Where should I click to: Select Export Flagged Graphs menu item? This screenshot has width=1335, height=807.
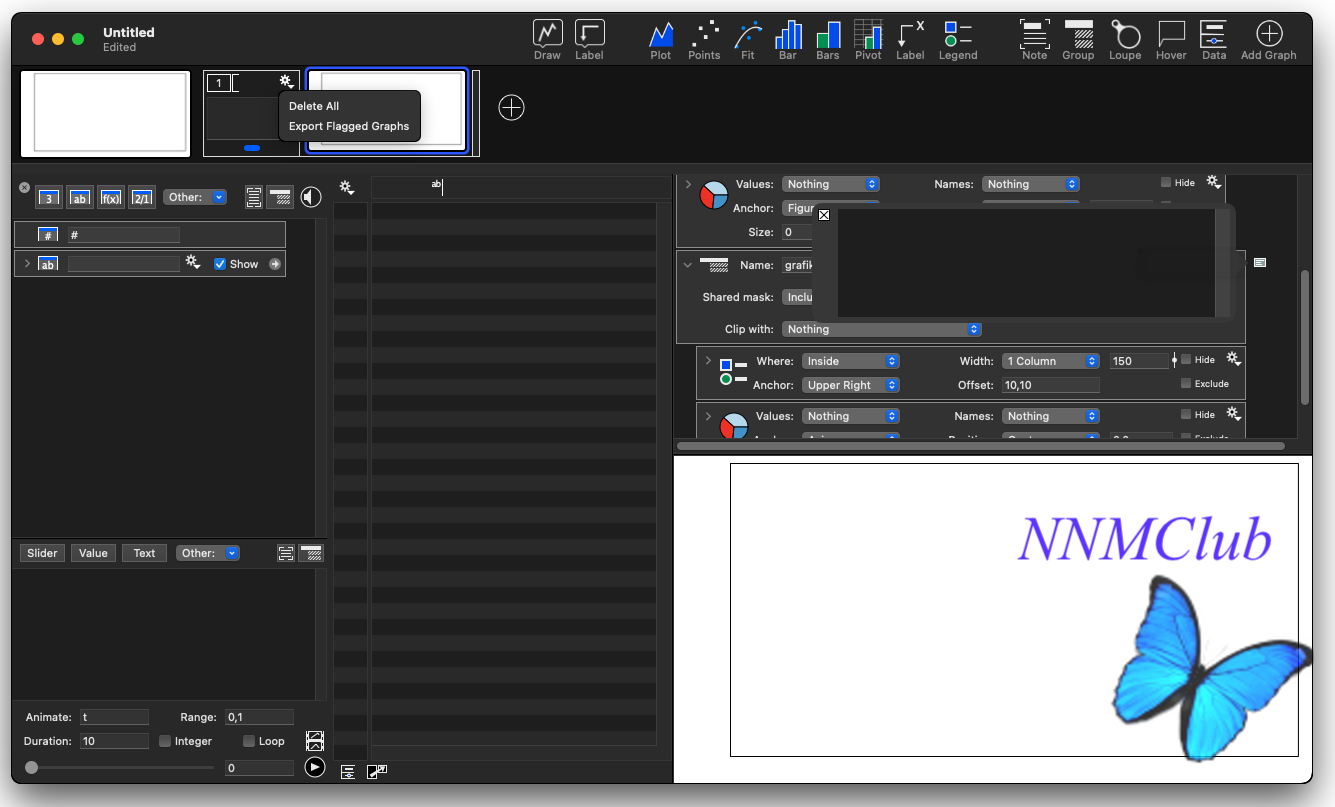[349, 126]
